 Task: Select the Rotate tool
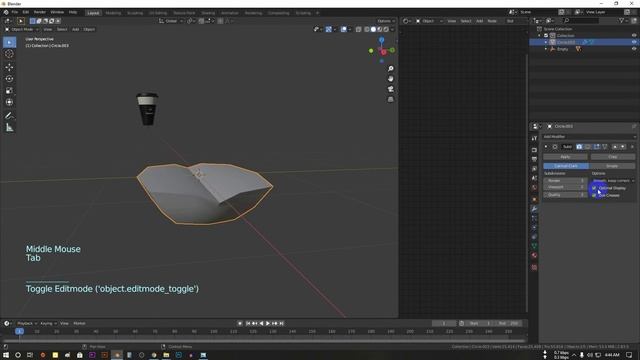pos(9,79)
